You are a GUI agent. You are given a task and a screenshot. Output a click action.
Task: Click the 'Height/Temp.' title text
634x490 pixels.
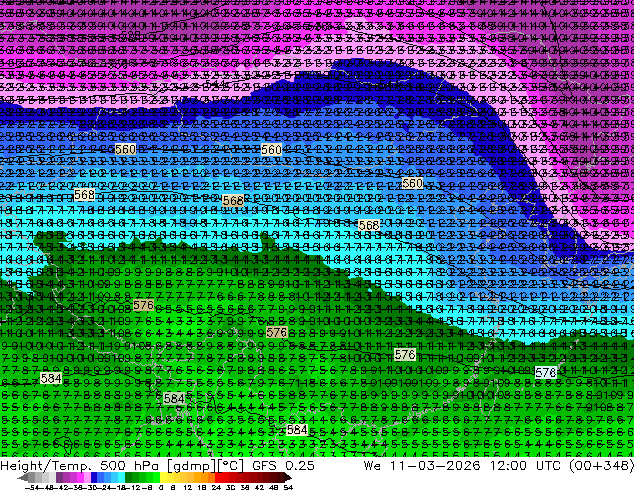(46, 466)
